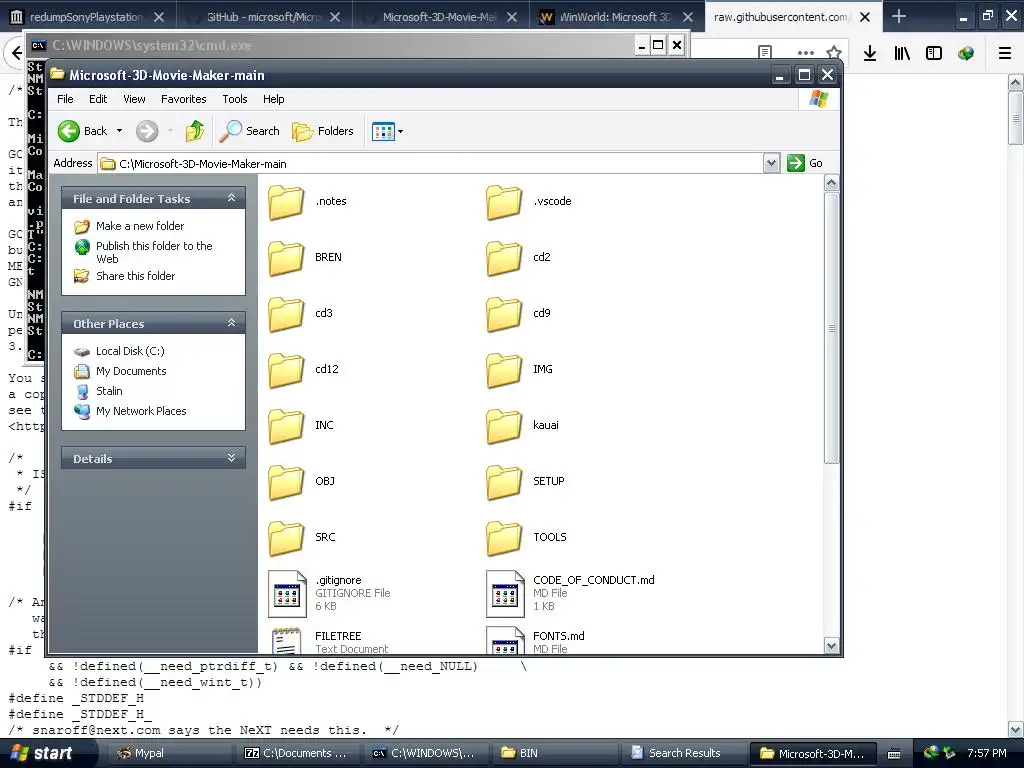The image size is (1024, 768).
Task: Select the cd9 folder icon
Action: (x=504, y=314)
